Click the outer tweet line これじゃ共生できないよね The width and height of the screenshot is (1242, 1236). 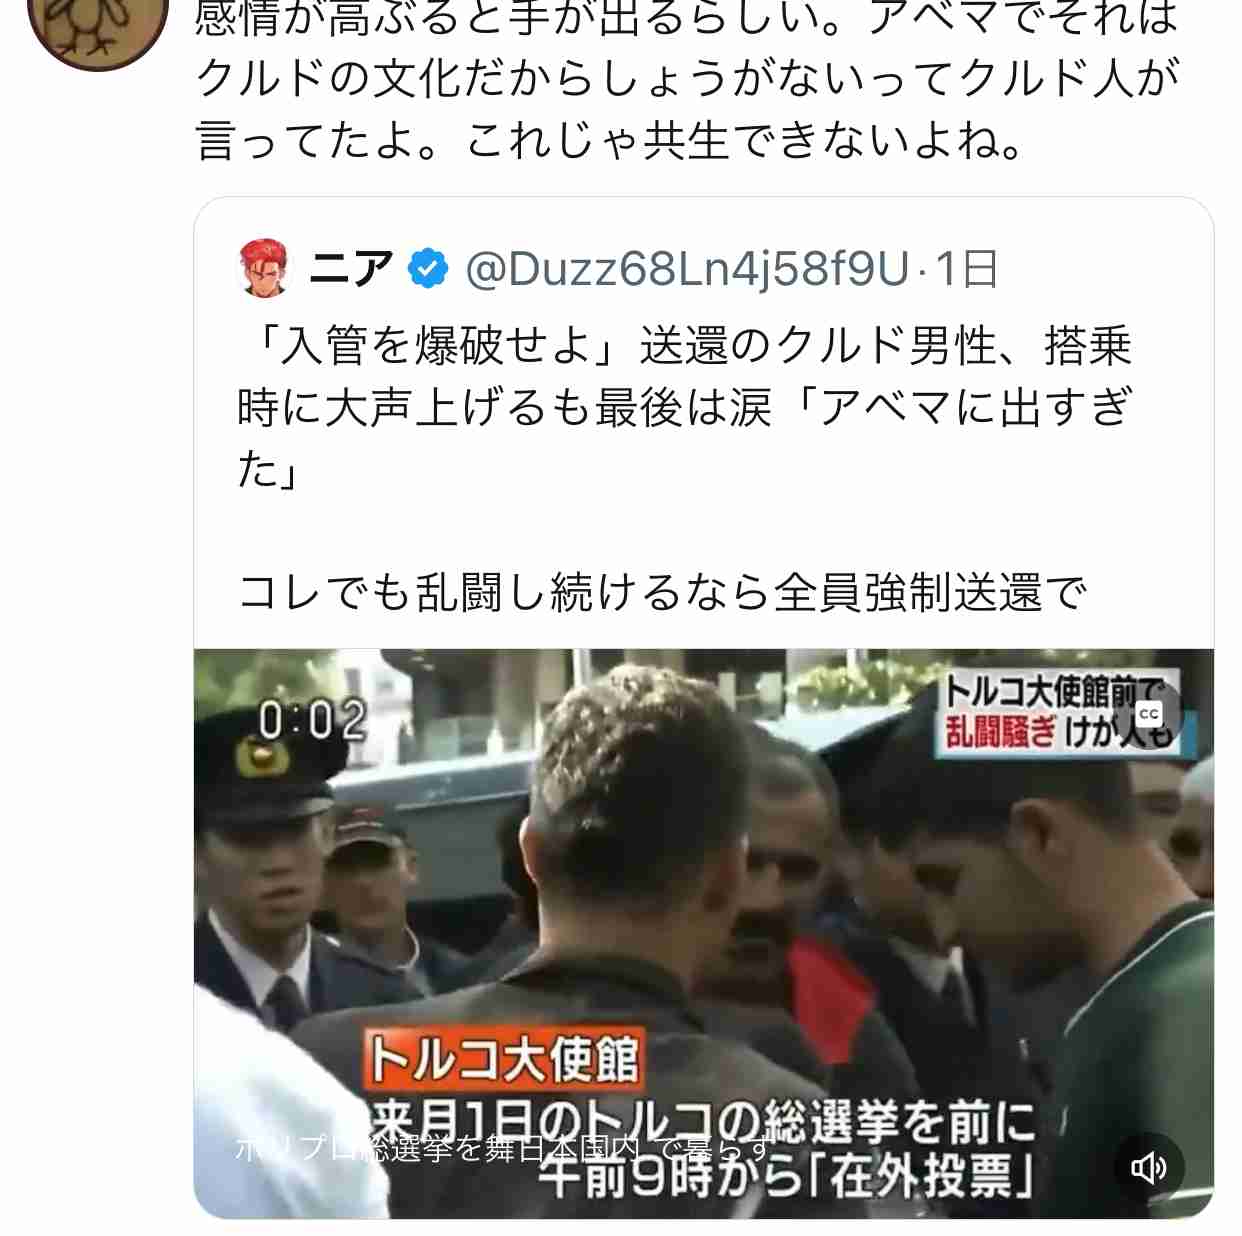click(x=611, y=140)
